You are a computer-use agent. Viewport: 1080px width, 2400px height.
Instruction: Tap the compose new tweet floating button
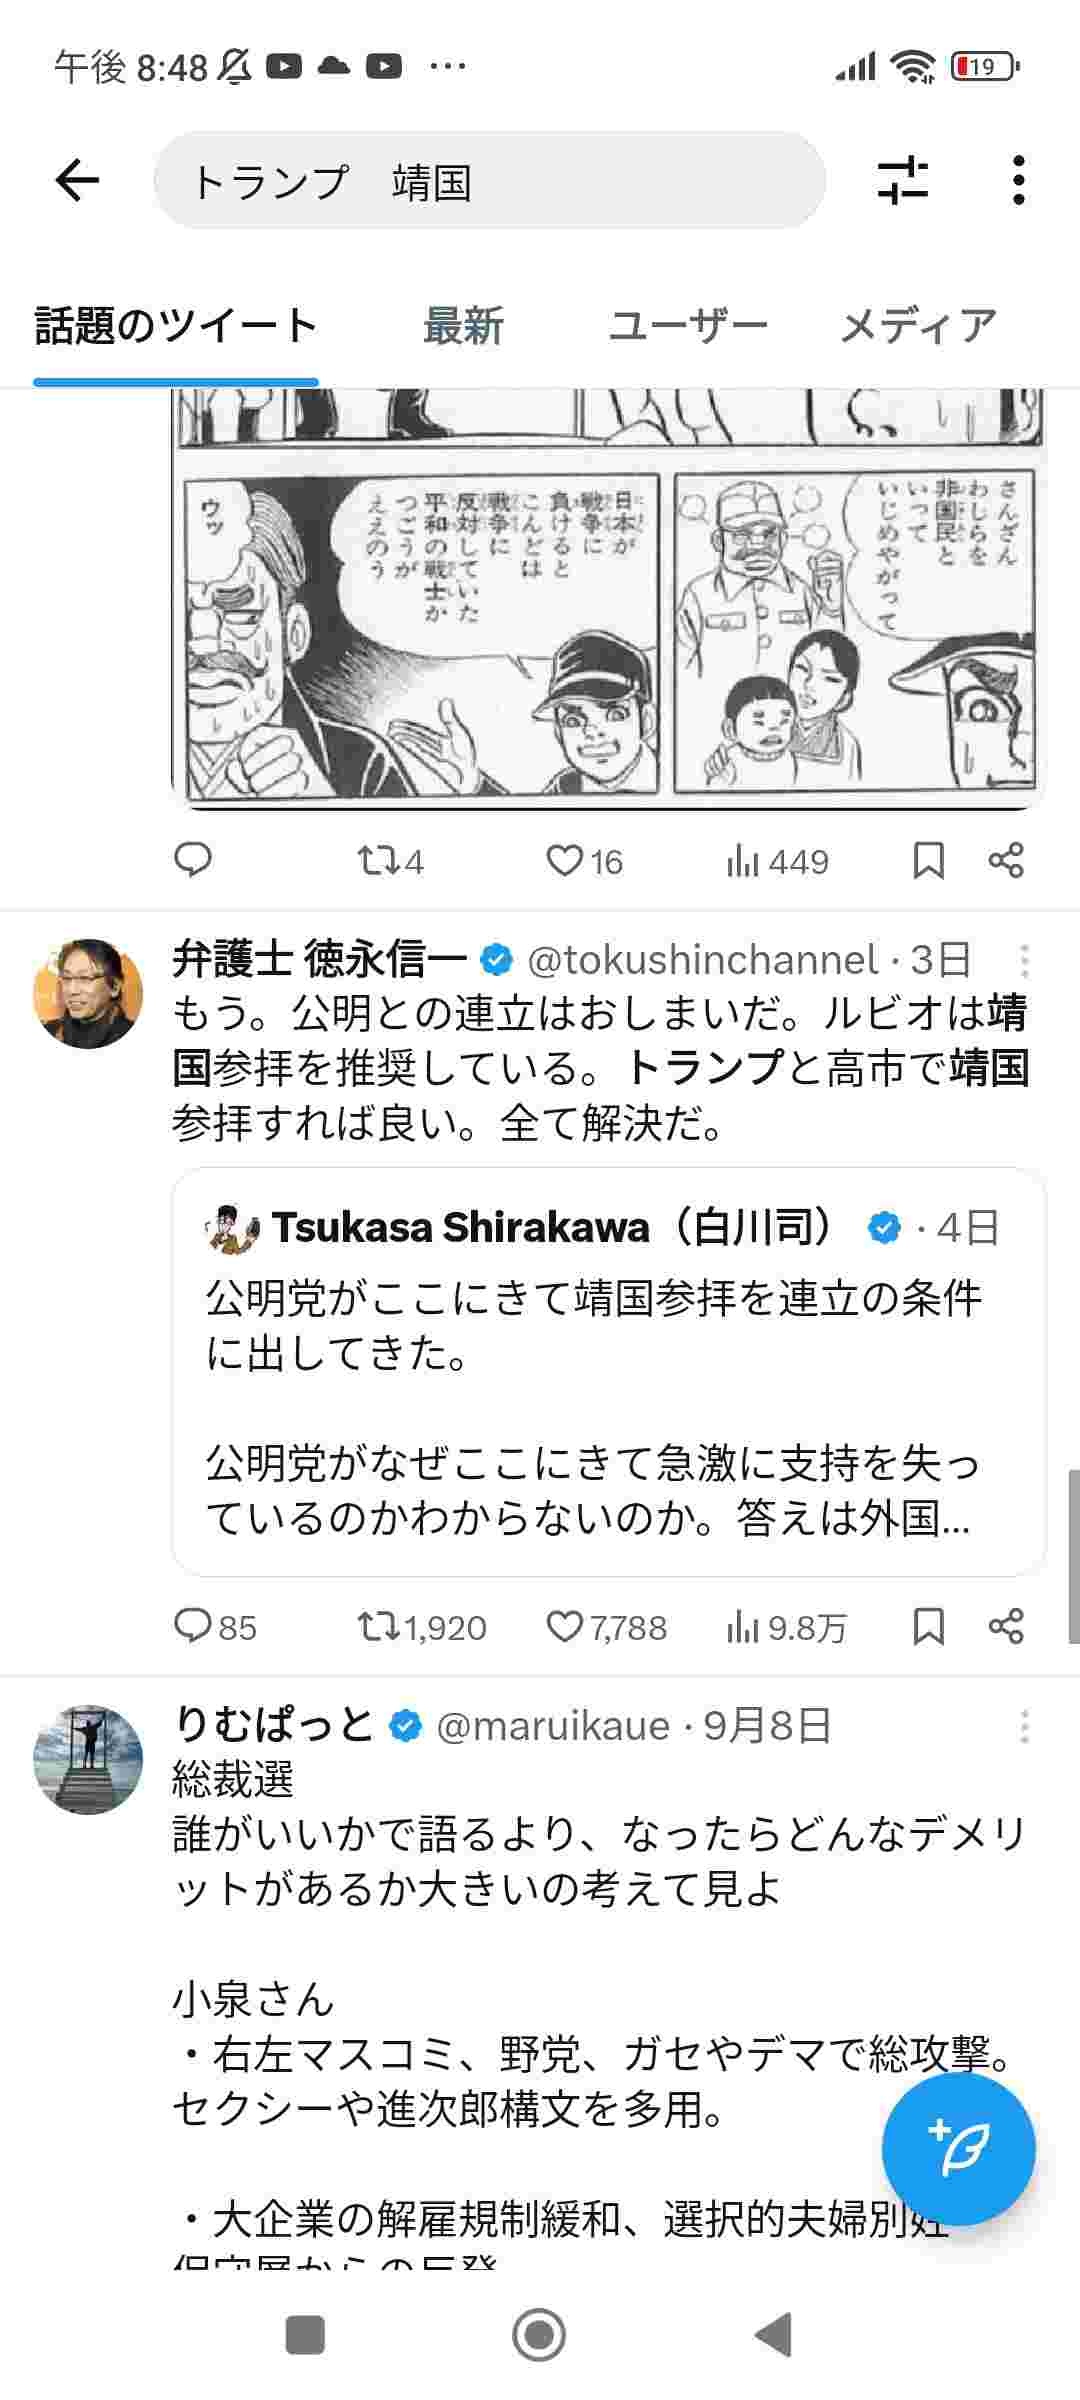point(958,2147)
